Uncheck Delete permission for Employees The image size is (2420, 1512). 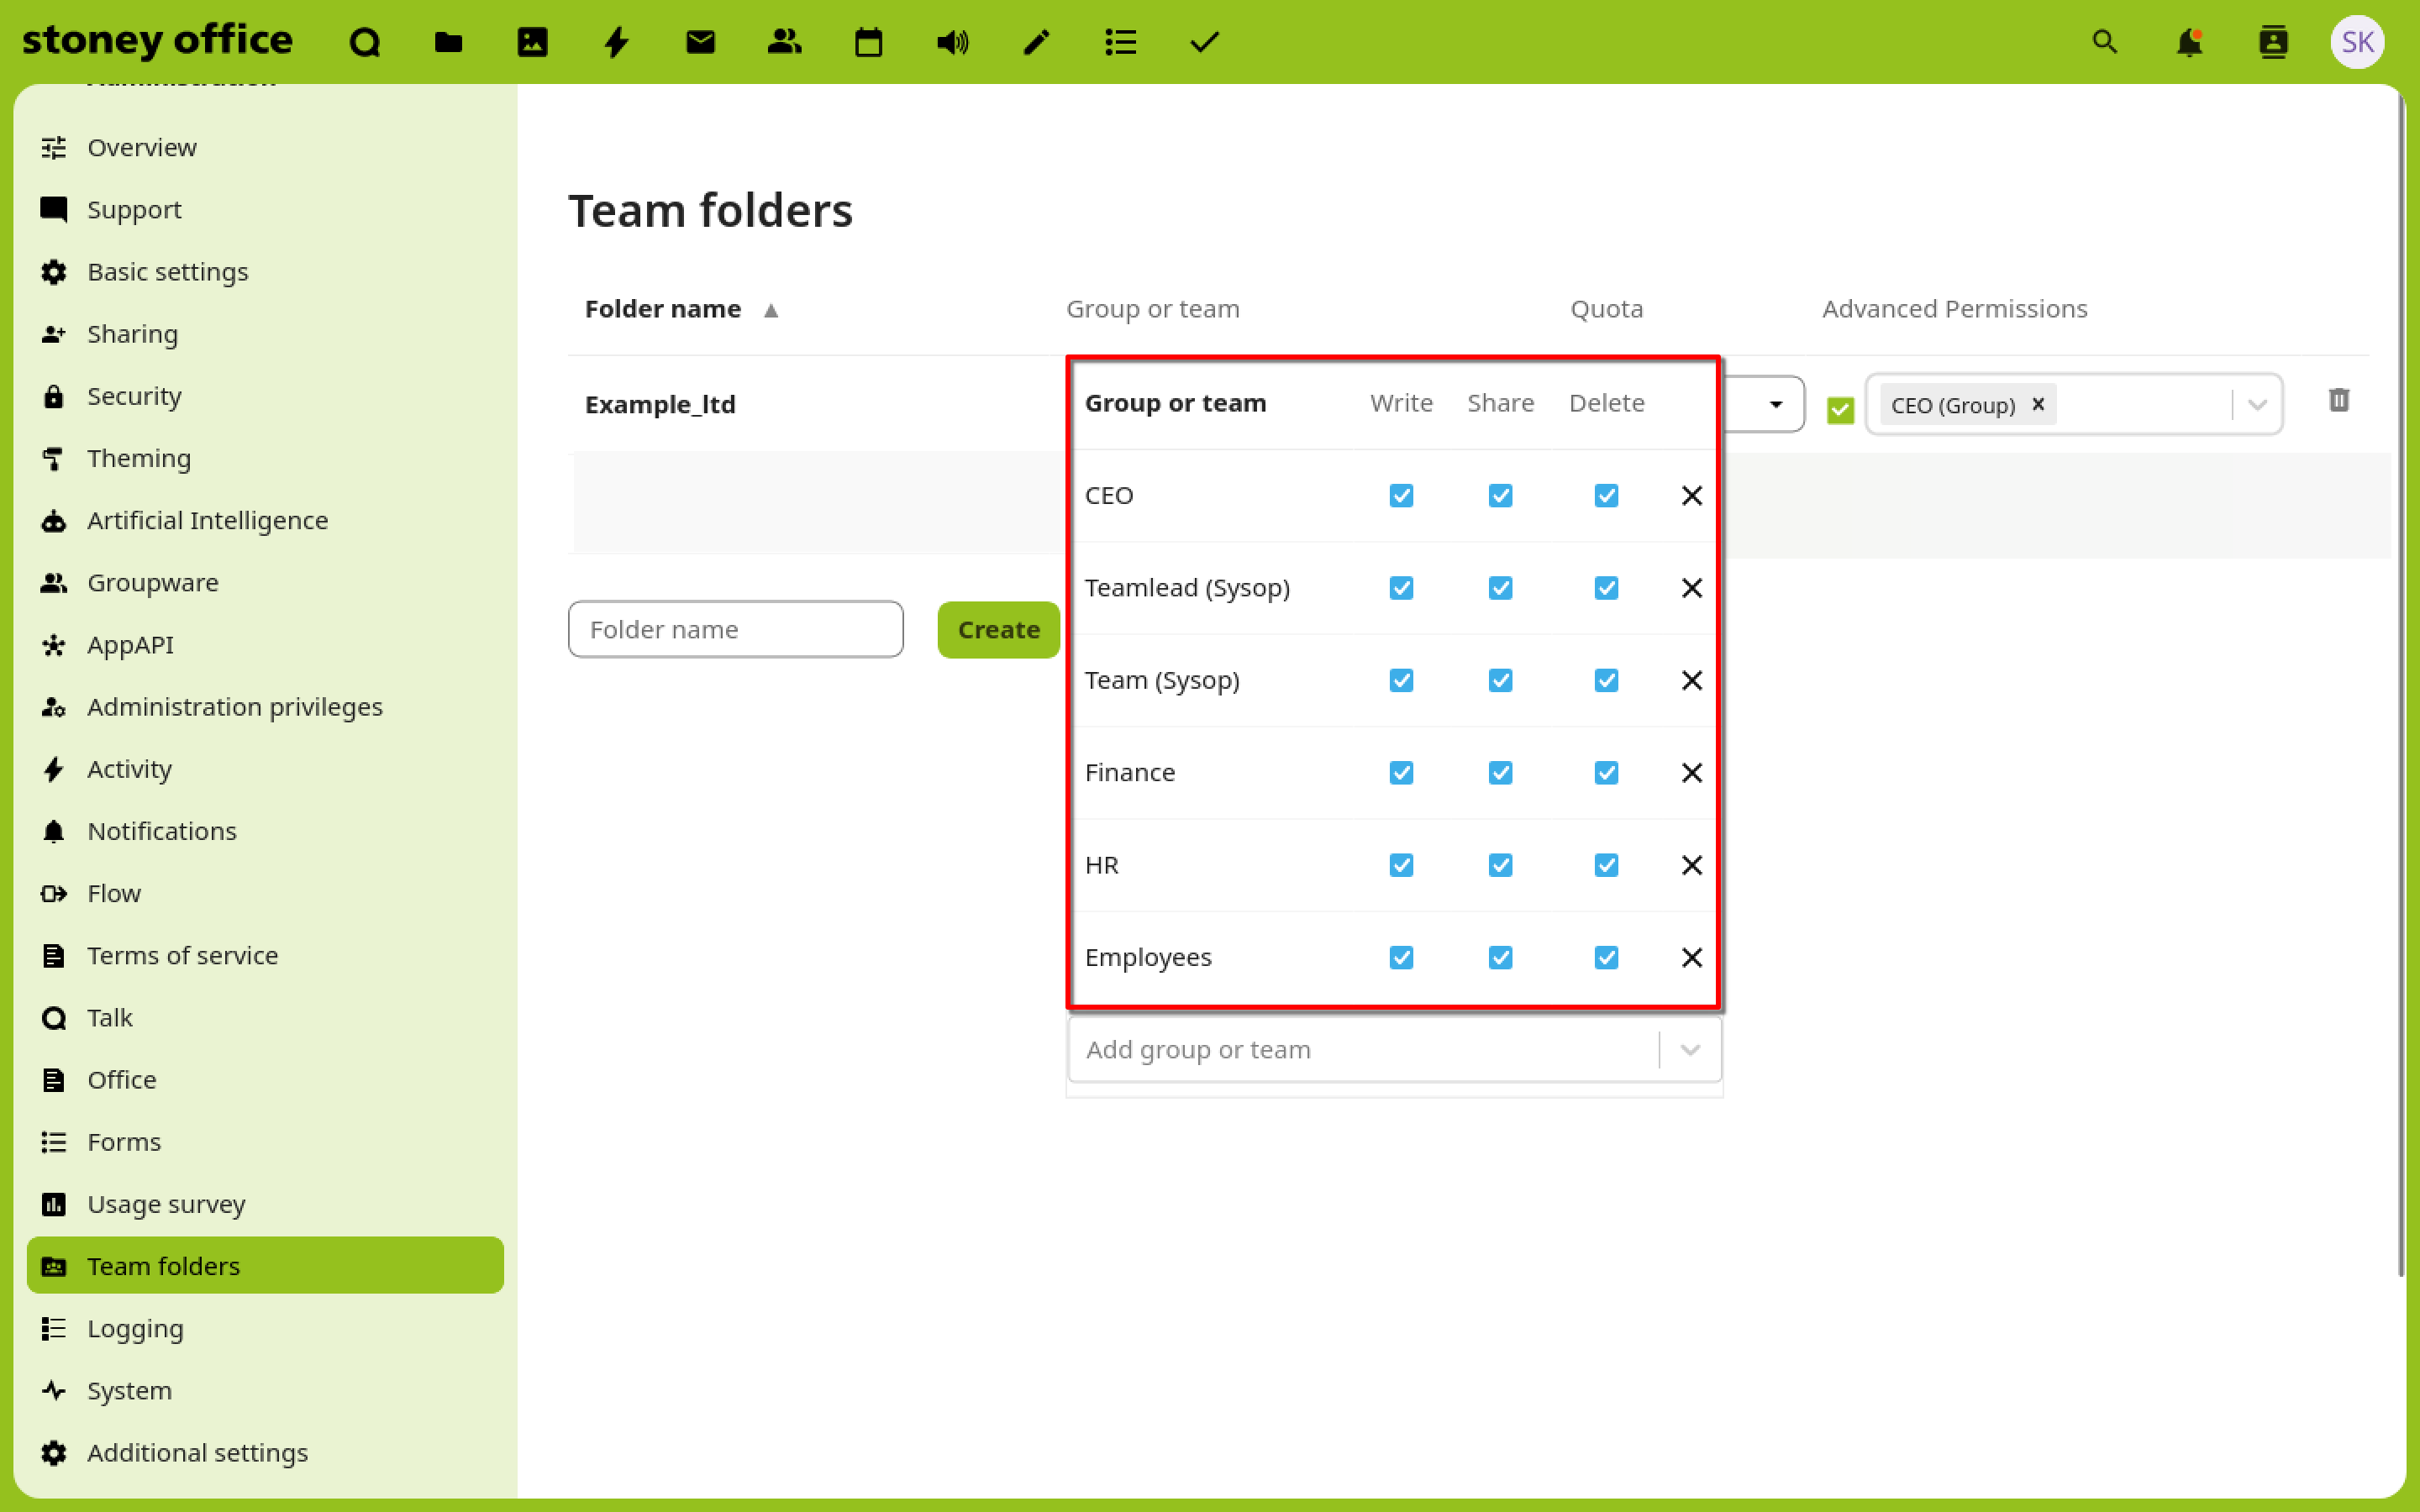[1606, 958]
